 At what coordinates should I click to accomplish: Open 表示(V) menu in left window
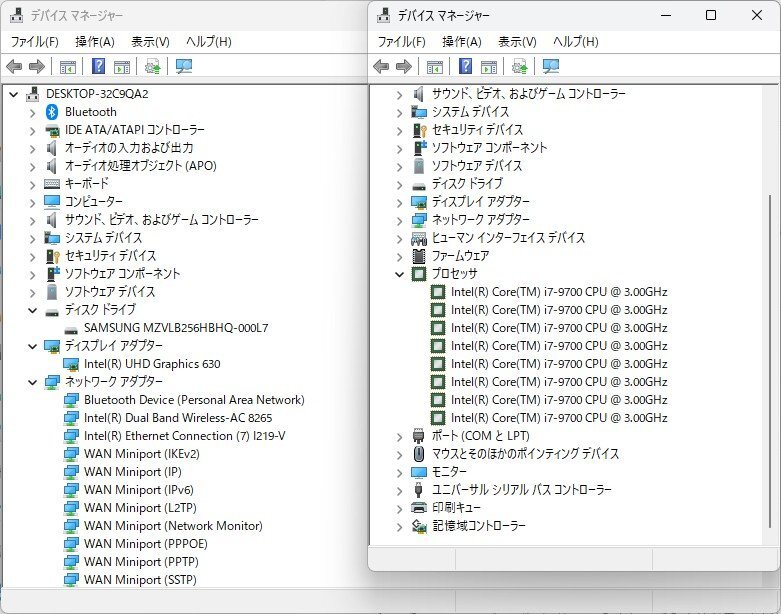tap(150, 42)
